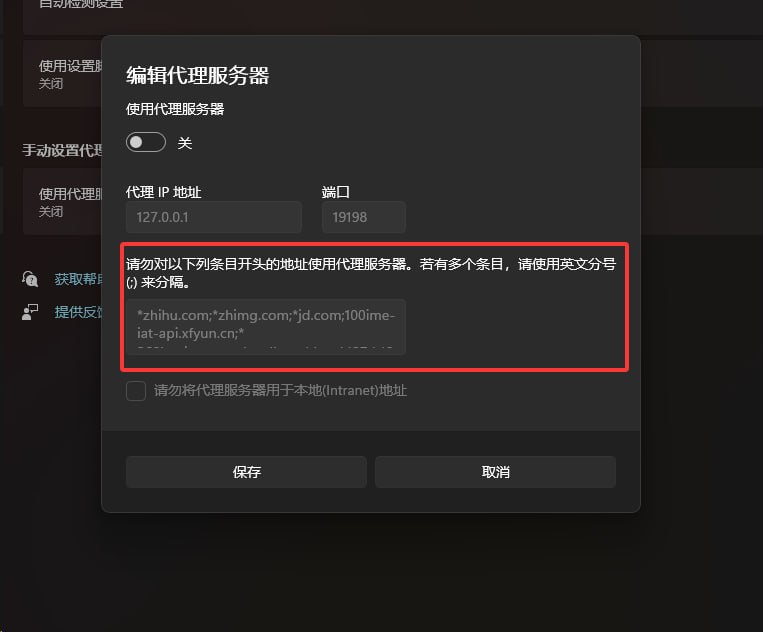Click the 端口 label above port field
The width and height of the screenshot is (763, 632).
335,192
